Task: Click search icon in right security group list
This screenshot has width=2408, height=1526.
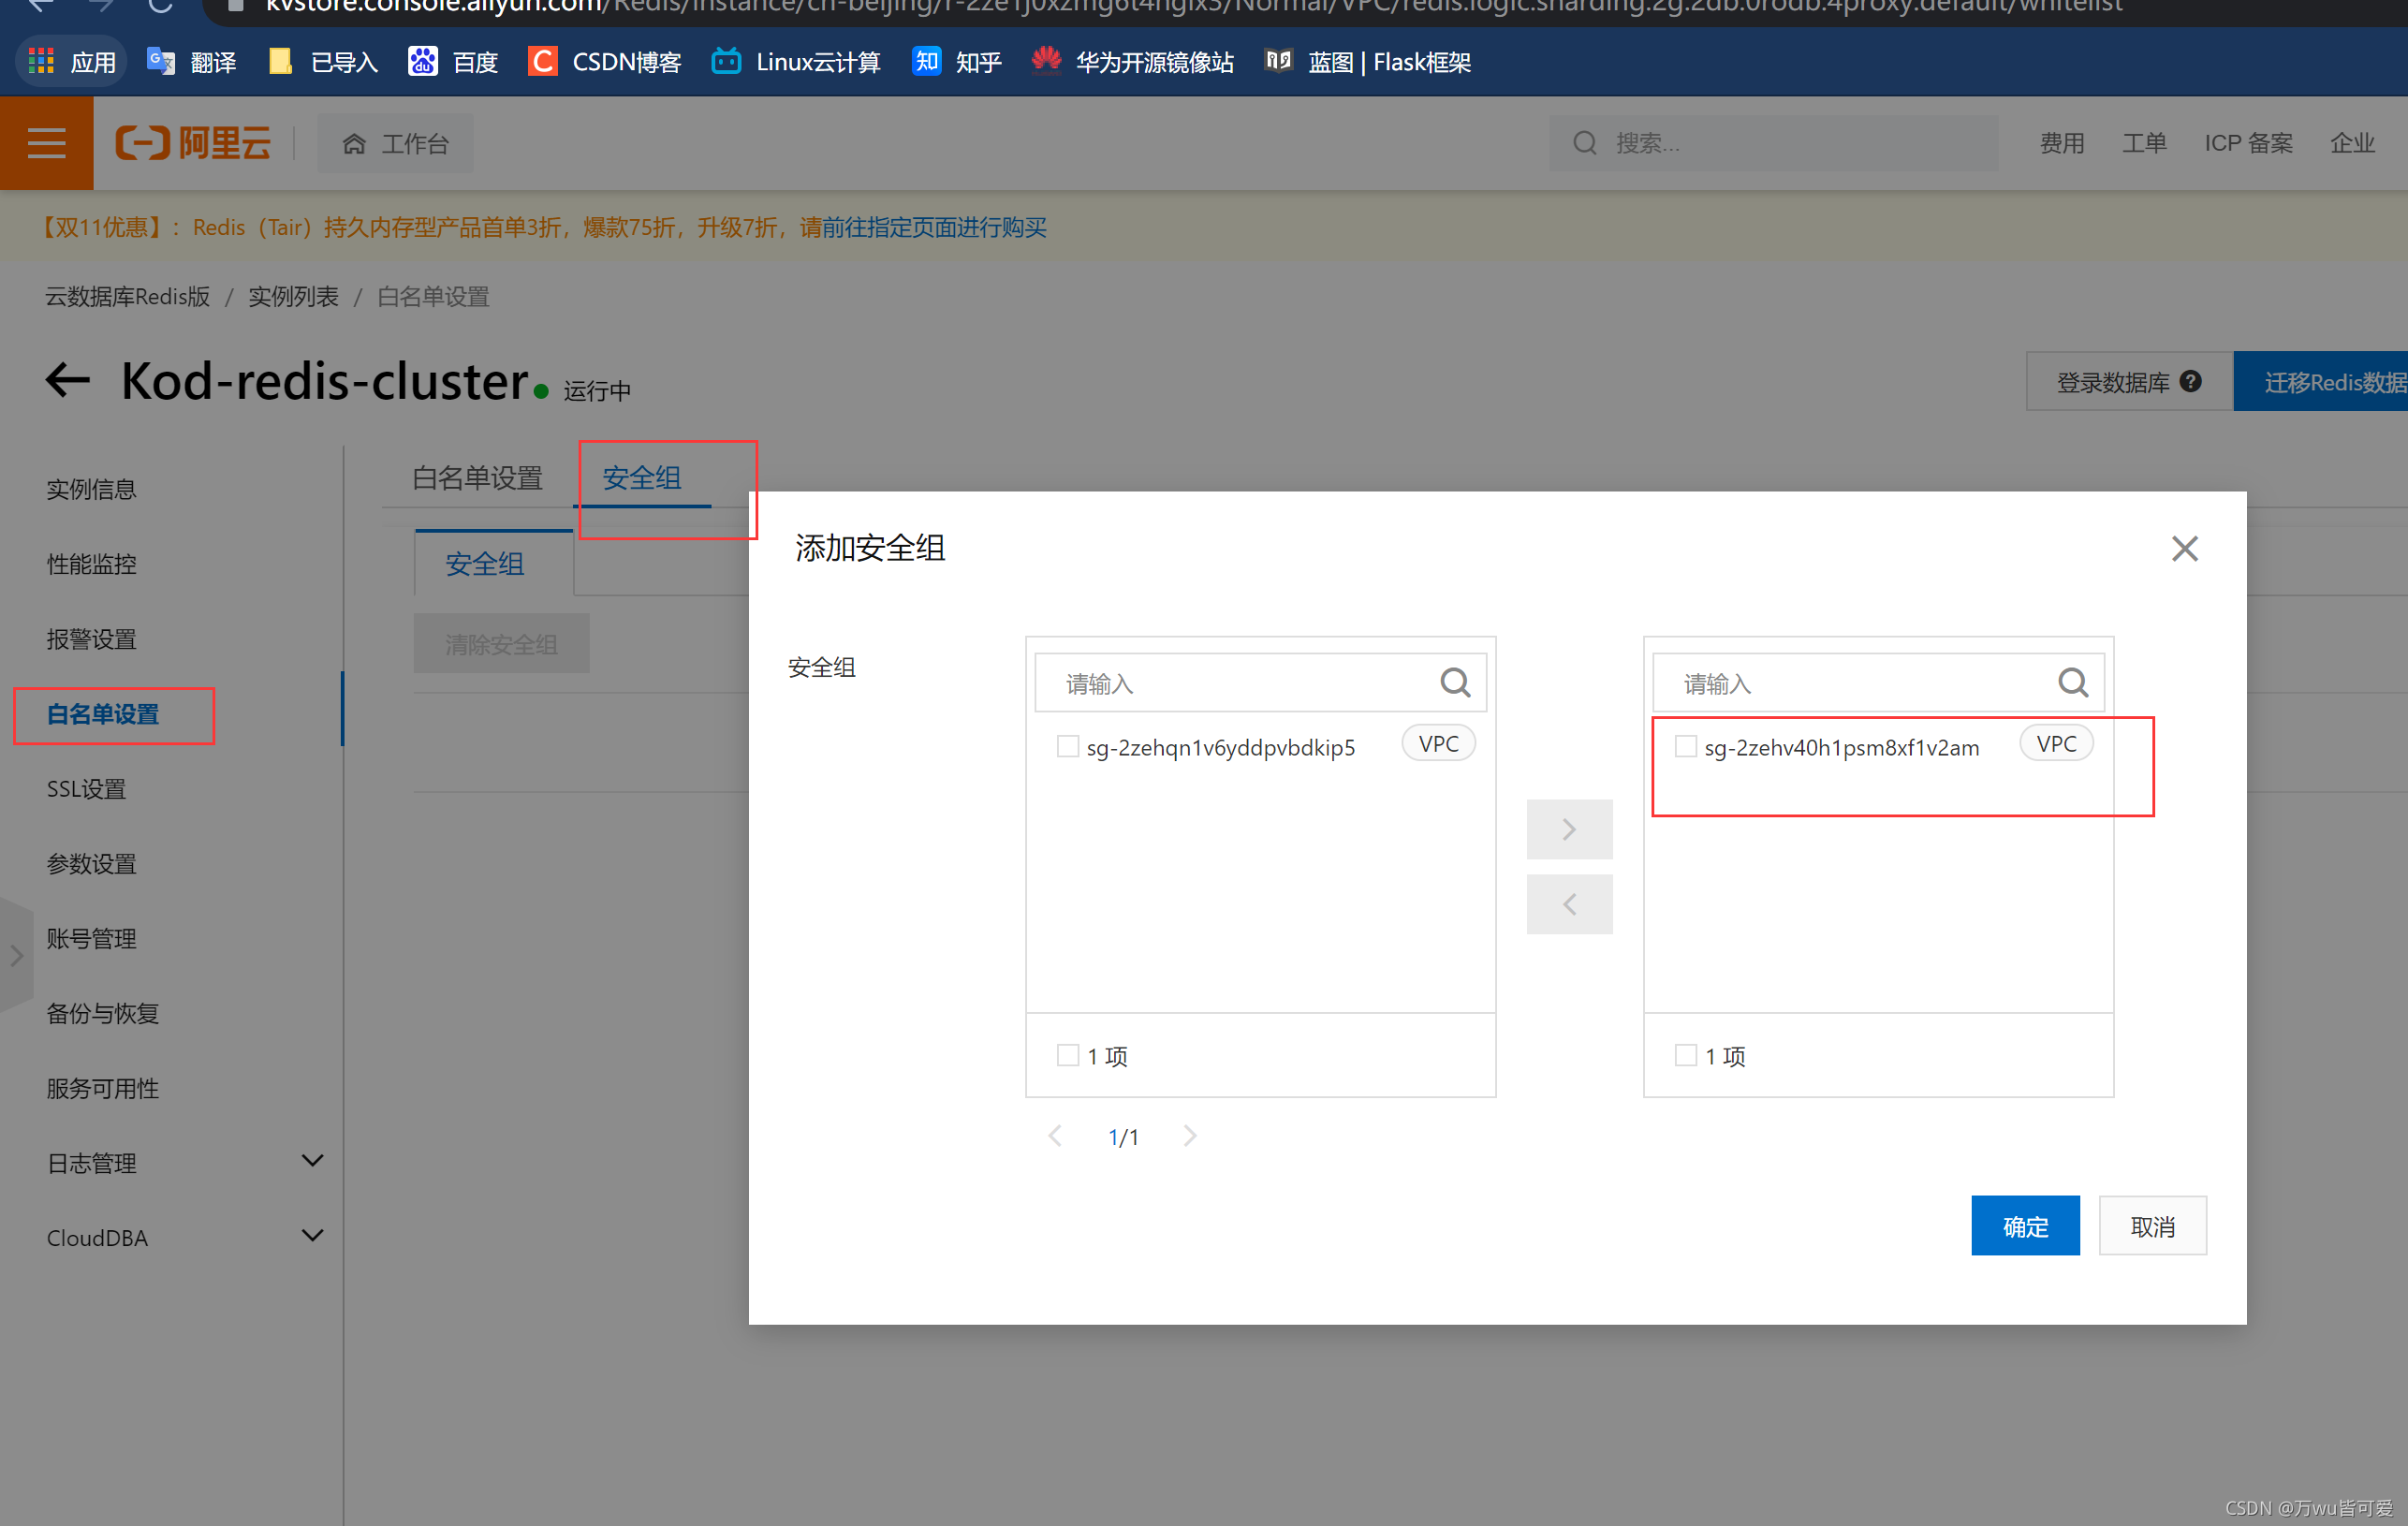Action: coord(2073,683)
